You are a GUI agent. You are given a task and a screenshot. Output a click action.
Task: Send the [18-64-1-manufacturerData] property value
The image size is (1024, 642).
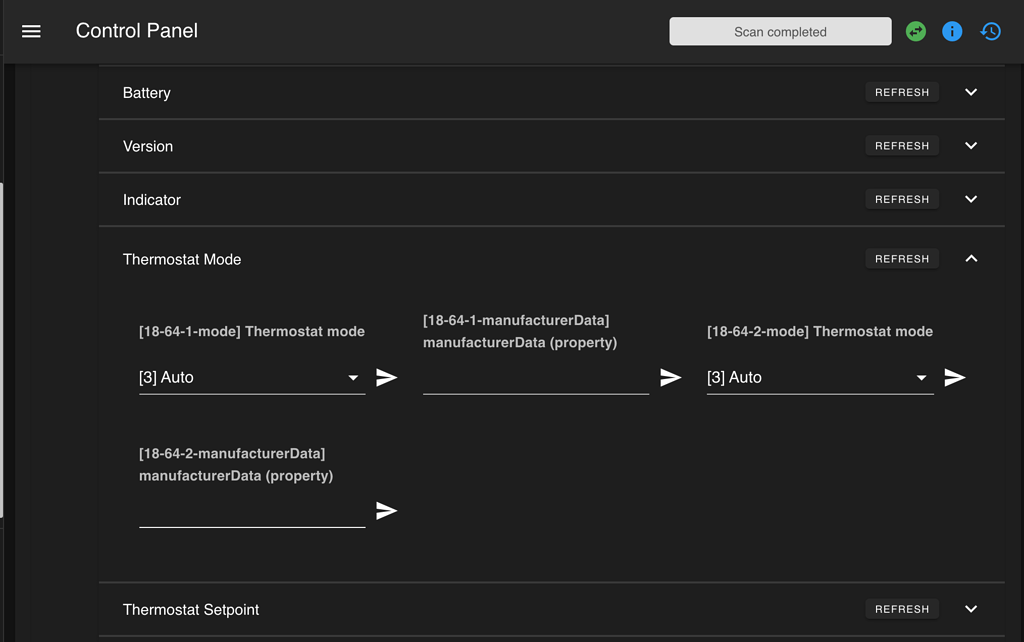point(670,377)
